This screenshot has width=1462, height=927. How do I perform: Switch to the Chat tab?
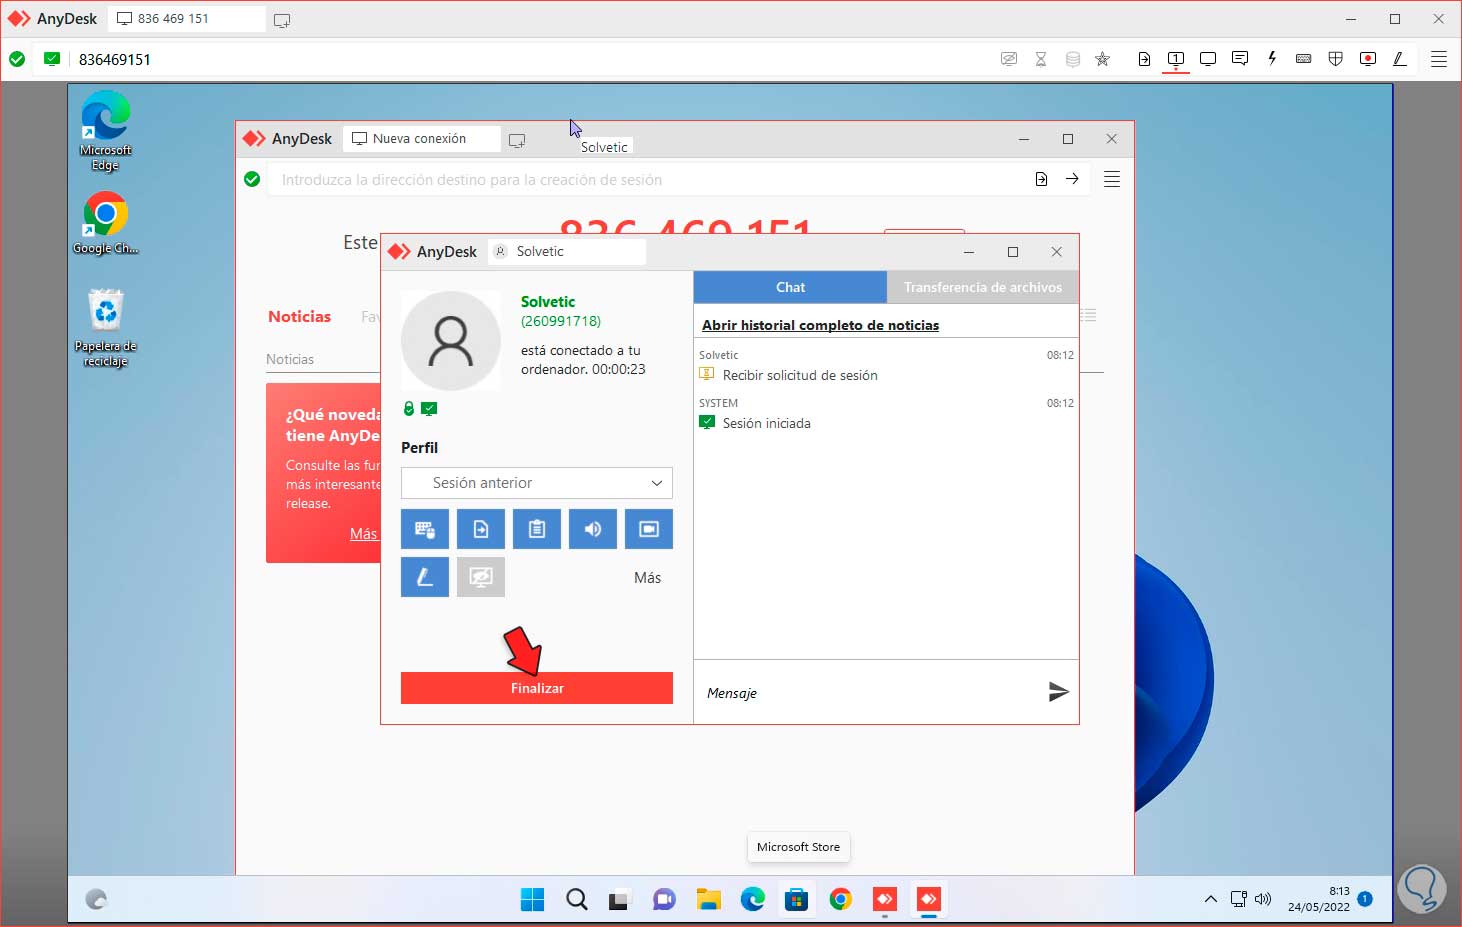[790, 287]
